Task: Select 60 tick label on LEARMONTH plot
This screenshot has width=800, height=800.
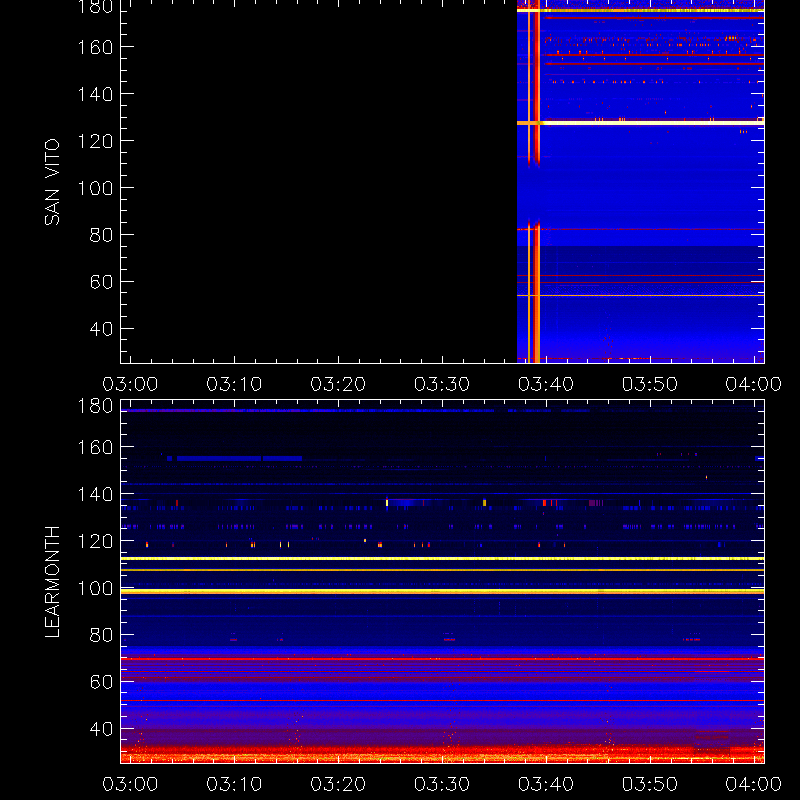Action: tap(101, 682)
